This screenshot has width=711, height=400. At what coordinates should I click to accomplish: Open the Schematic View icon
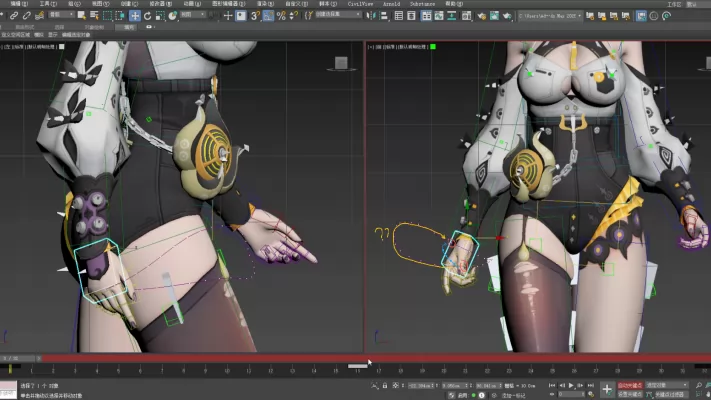(x=452, y=16)
